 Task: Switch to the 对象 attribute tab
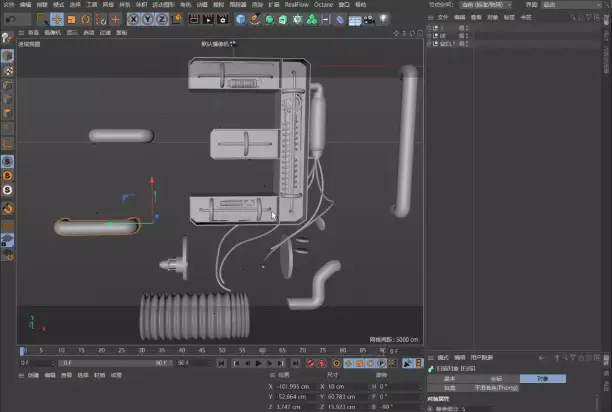[x=543, y=379]
